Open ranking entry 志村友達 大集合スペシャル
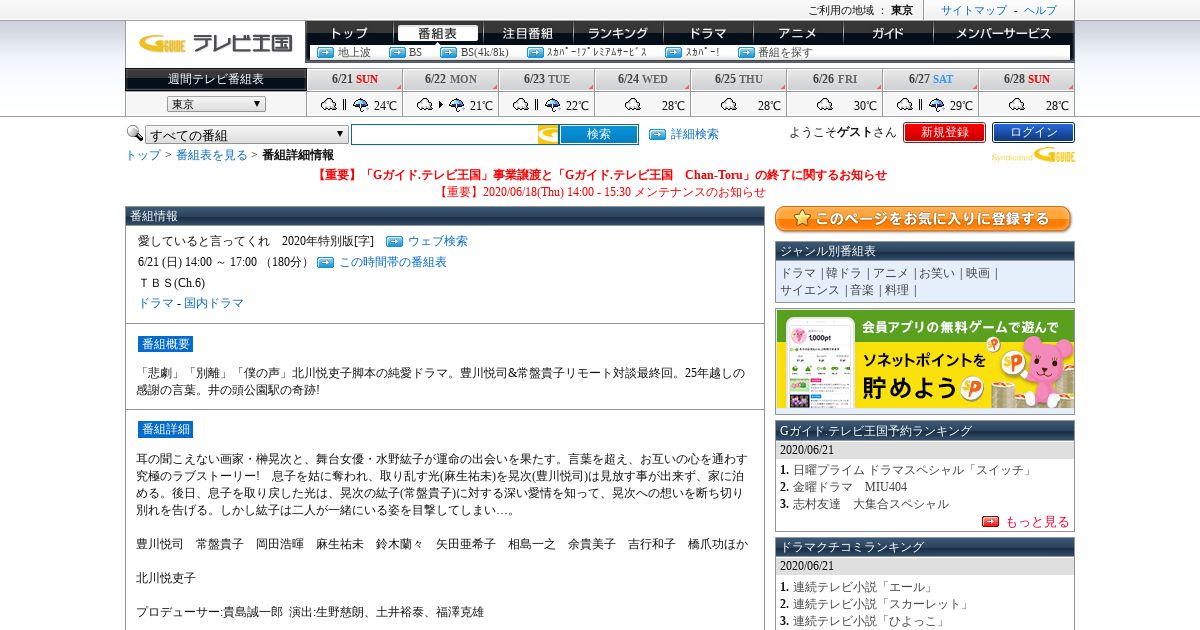The image size is (1200, 630). [x=871, y=504]
